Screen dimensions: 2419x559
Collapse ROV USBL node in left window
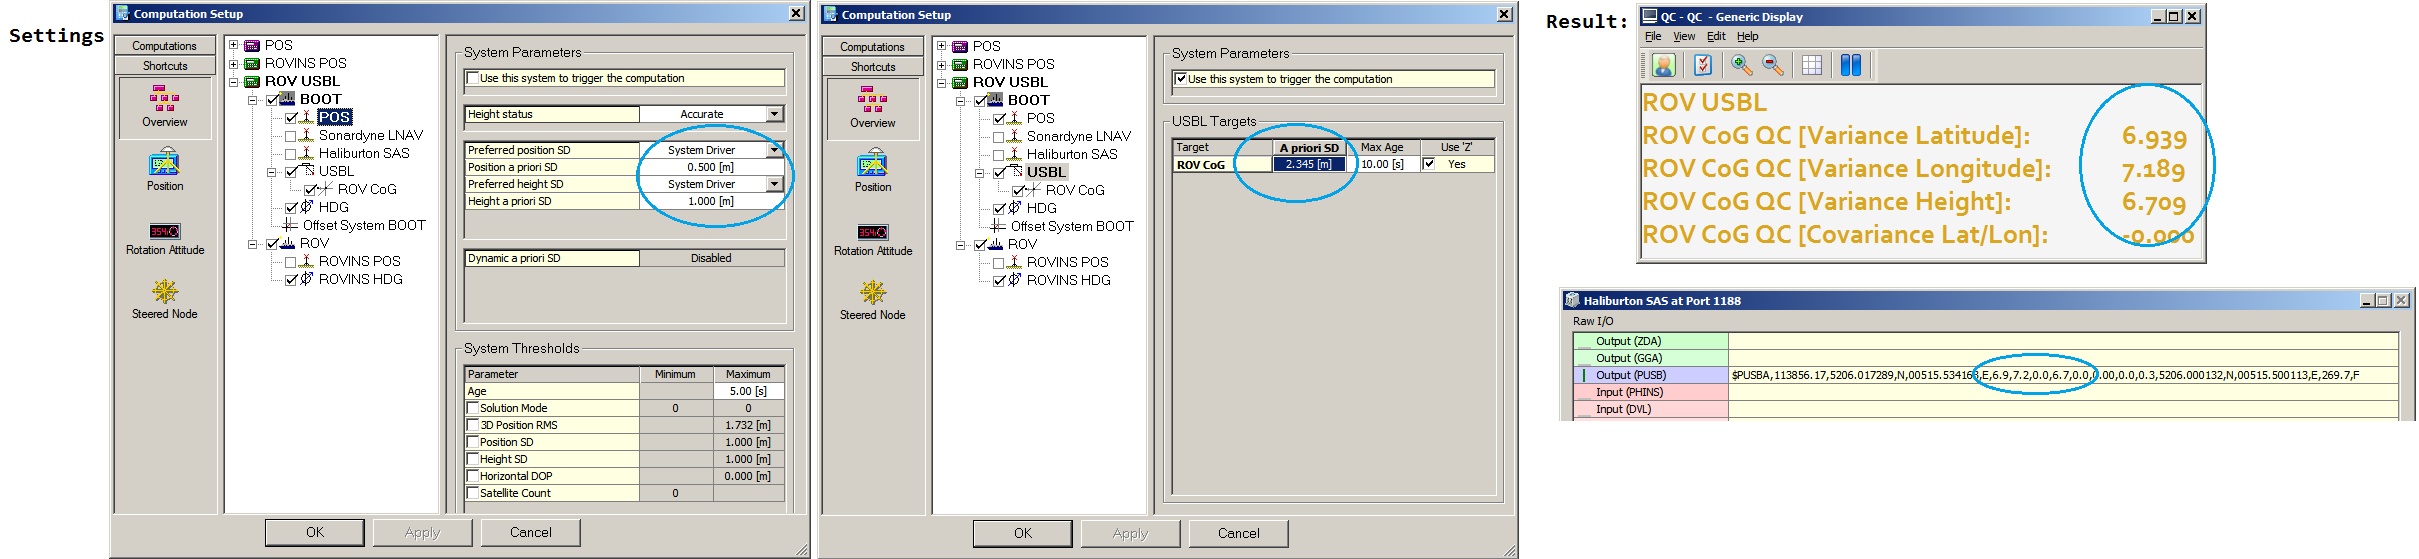pos(233,81)
